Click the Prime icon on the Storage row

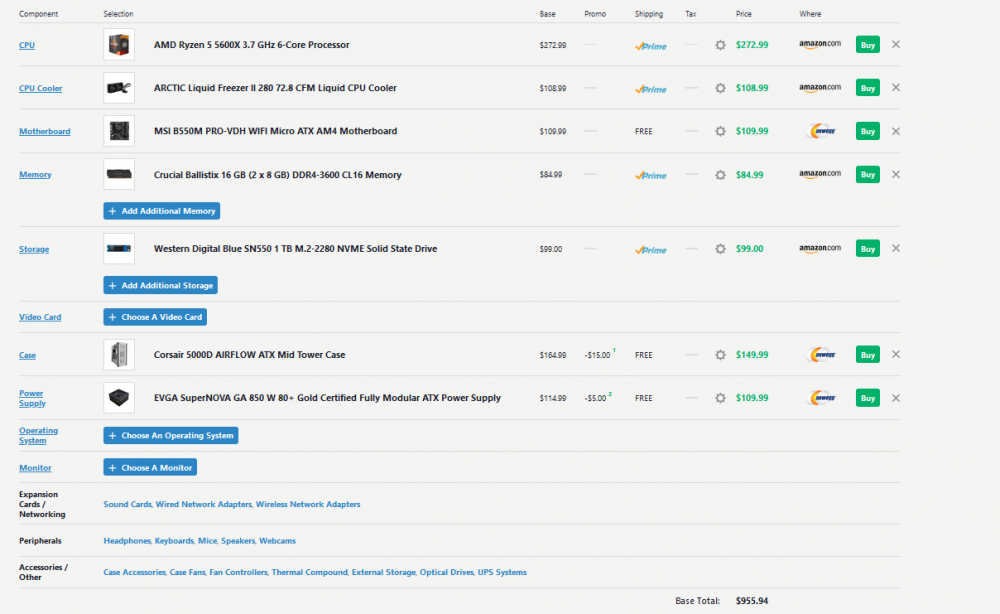[x=650, y=248]
